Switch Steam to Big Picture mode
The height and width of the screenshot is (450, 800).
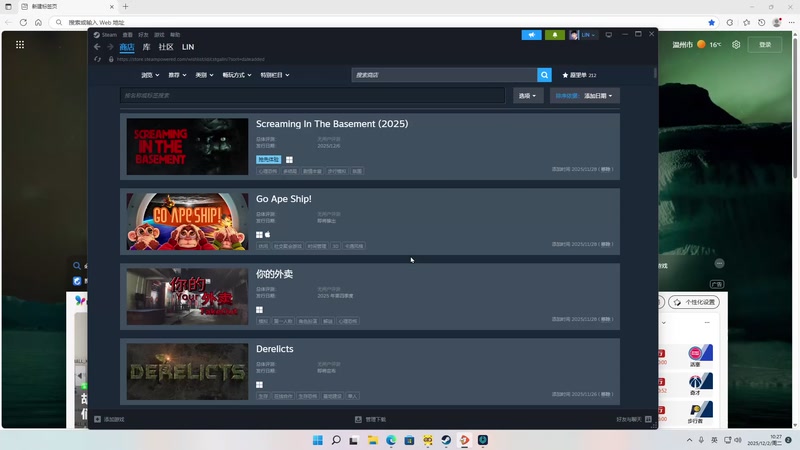(609, 35)
